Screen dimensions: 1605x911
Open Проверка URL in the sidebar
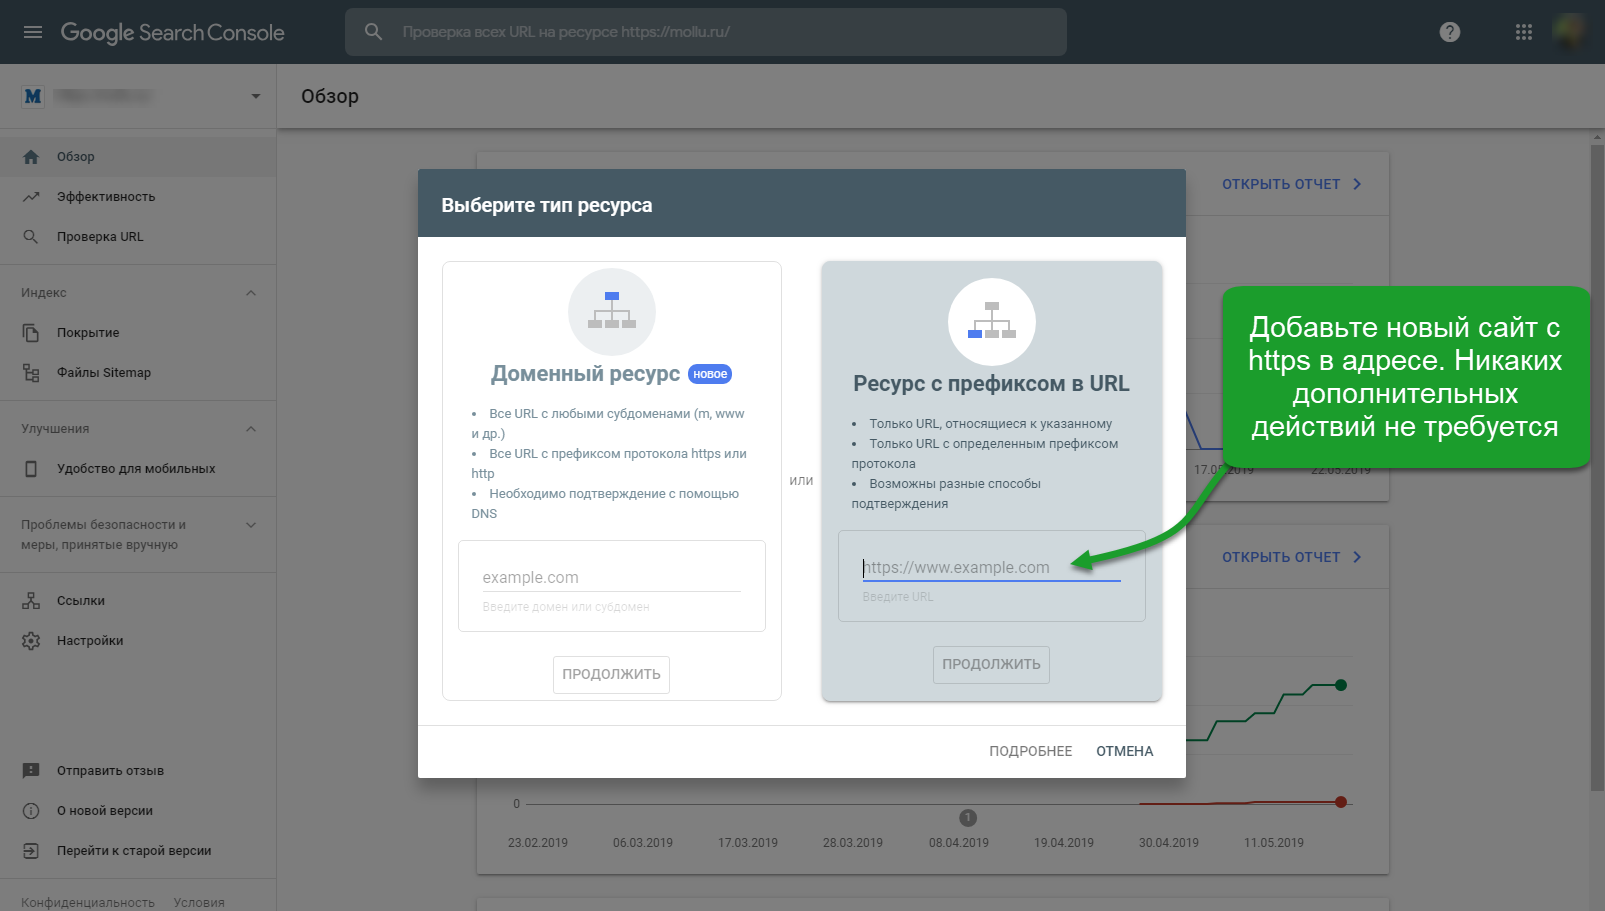pos(138,237)
